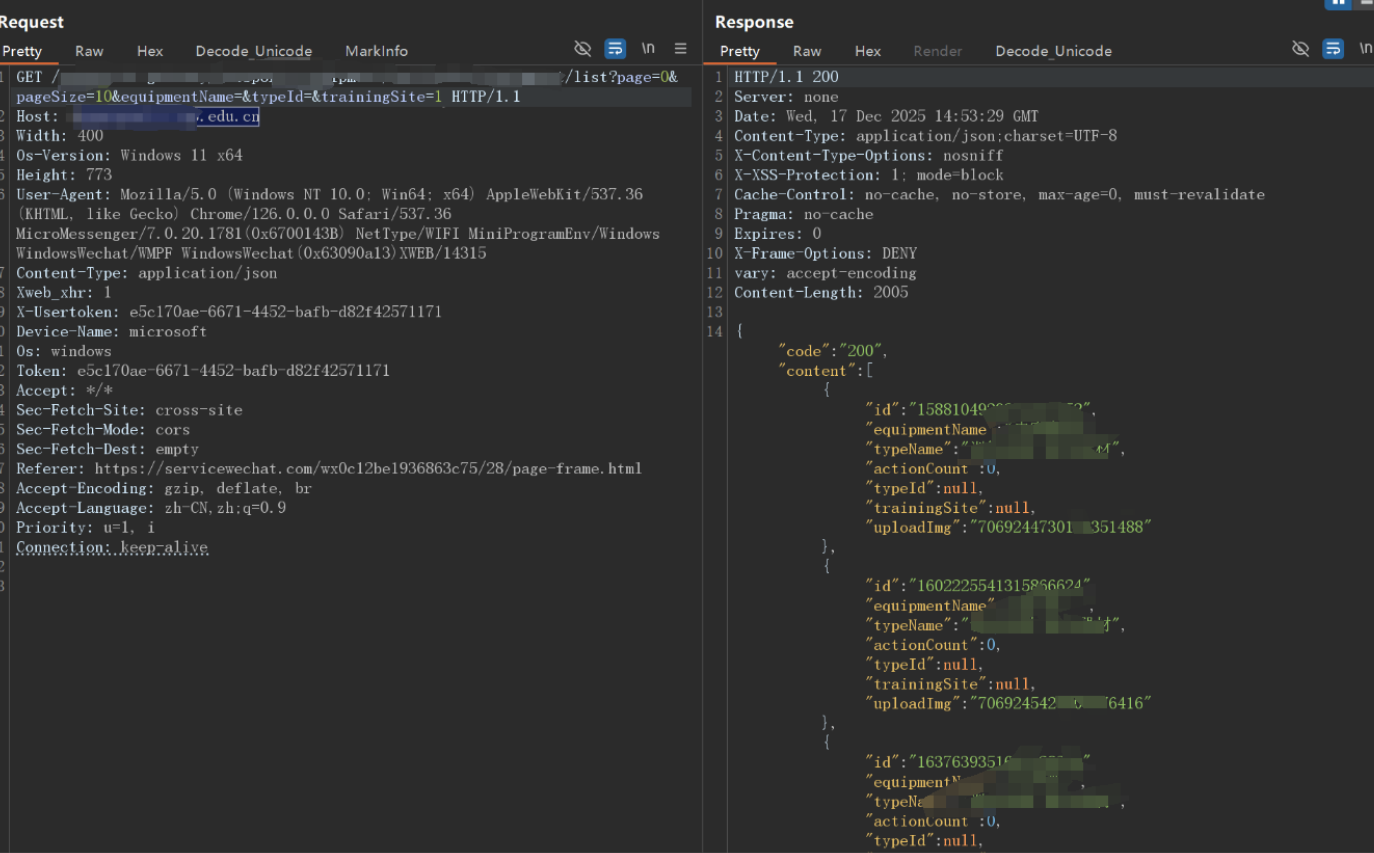Click the "code":"200" JSON field
The width and height of the screenshot is (1374, 853).
click(833, 351)
